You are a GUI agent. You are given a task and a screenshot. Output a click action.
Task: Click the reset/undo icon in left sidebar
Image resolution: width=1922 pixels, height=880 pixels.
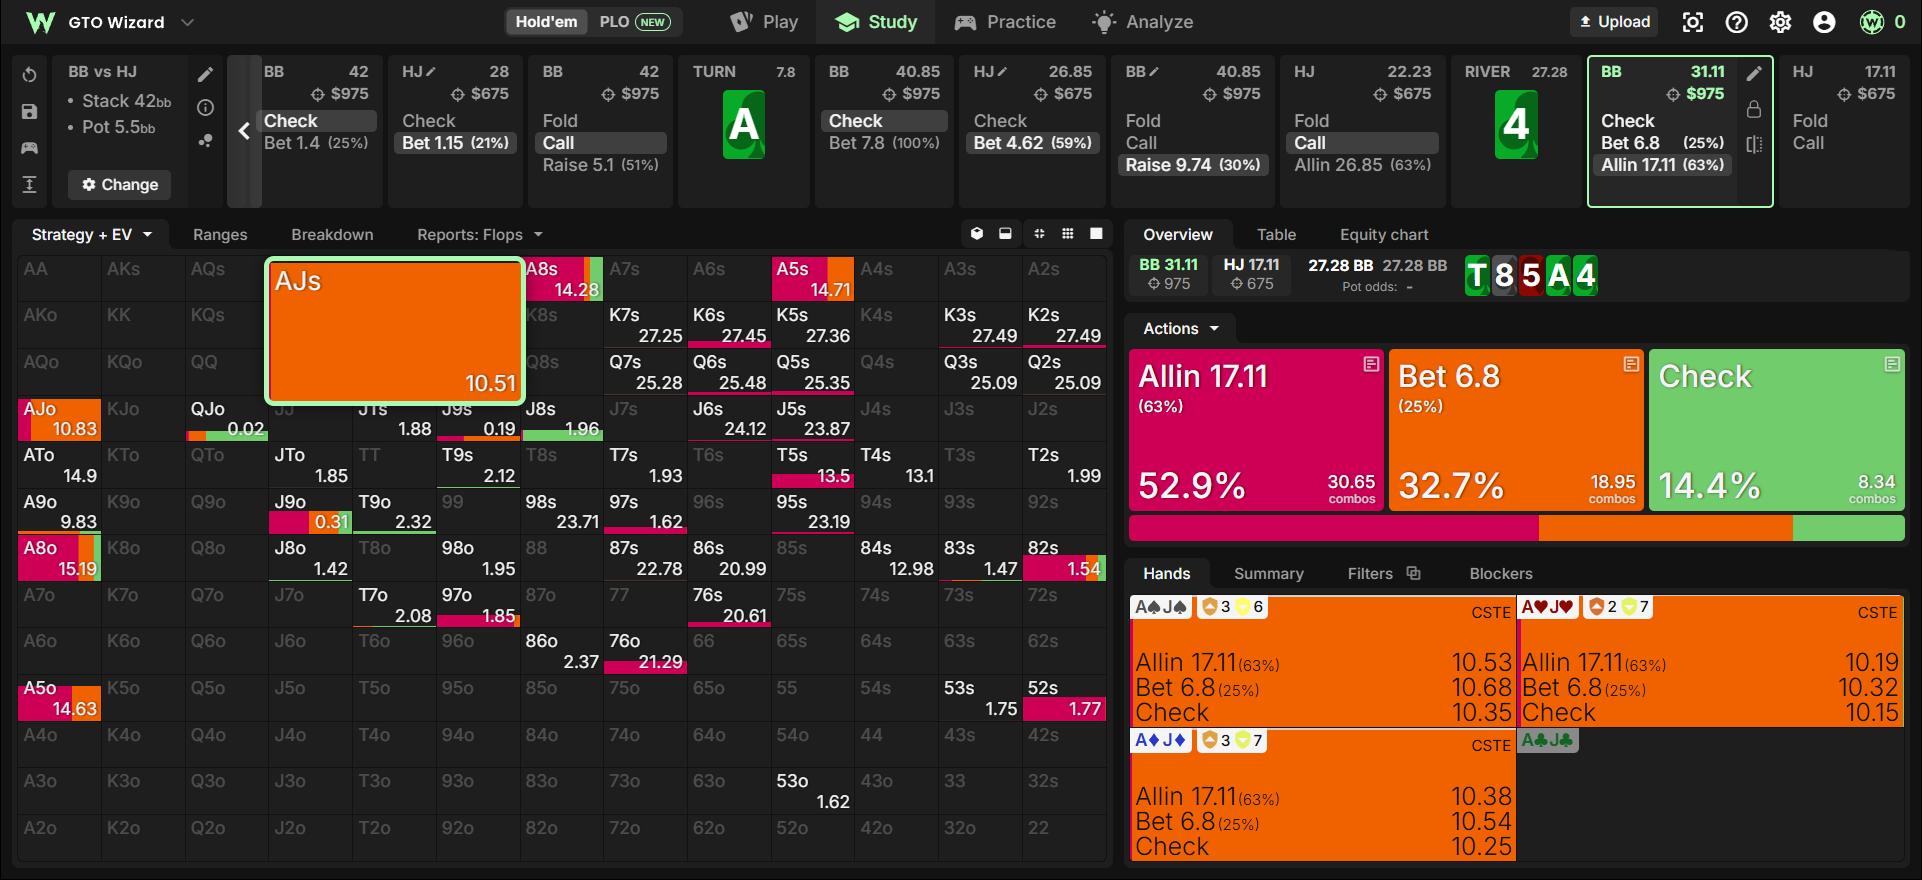(29, 75)
